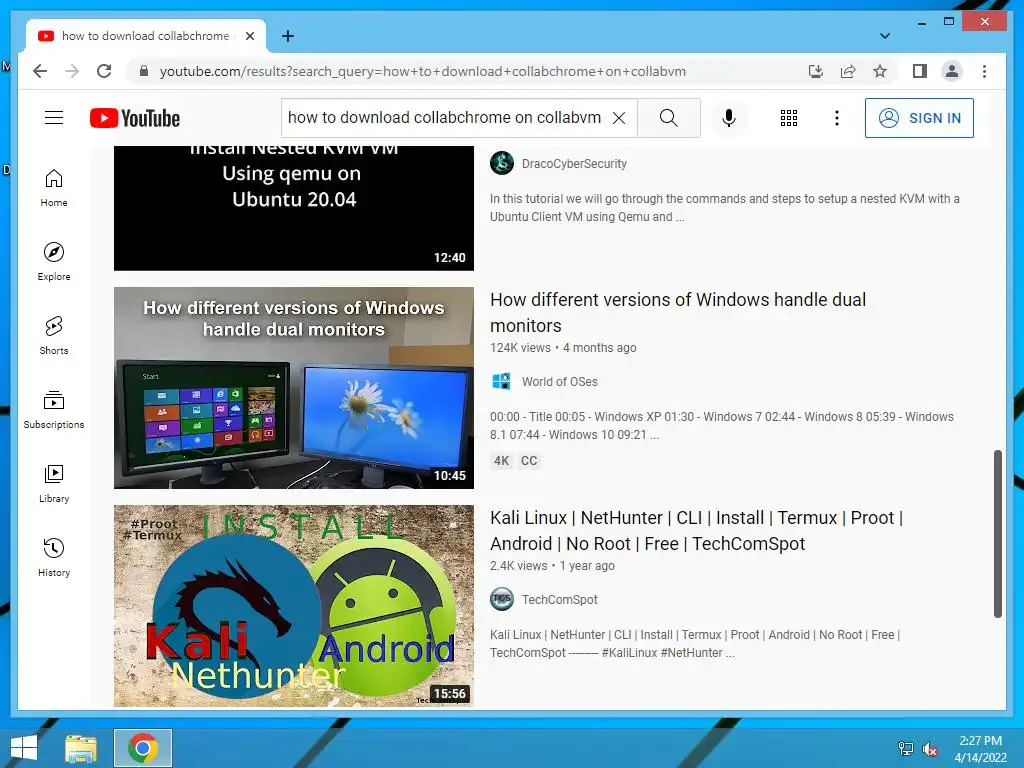The height and width of the screenshot is (768, 1024).
Task: Play the nested KVM qemu video thumbnail
Action: coord(294,208)
